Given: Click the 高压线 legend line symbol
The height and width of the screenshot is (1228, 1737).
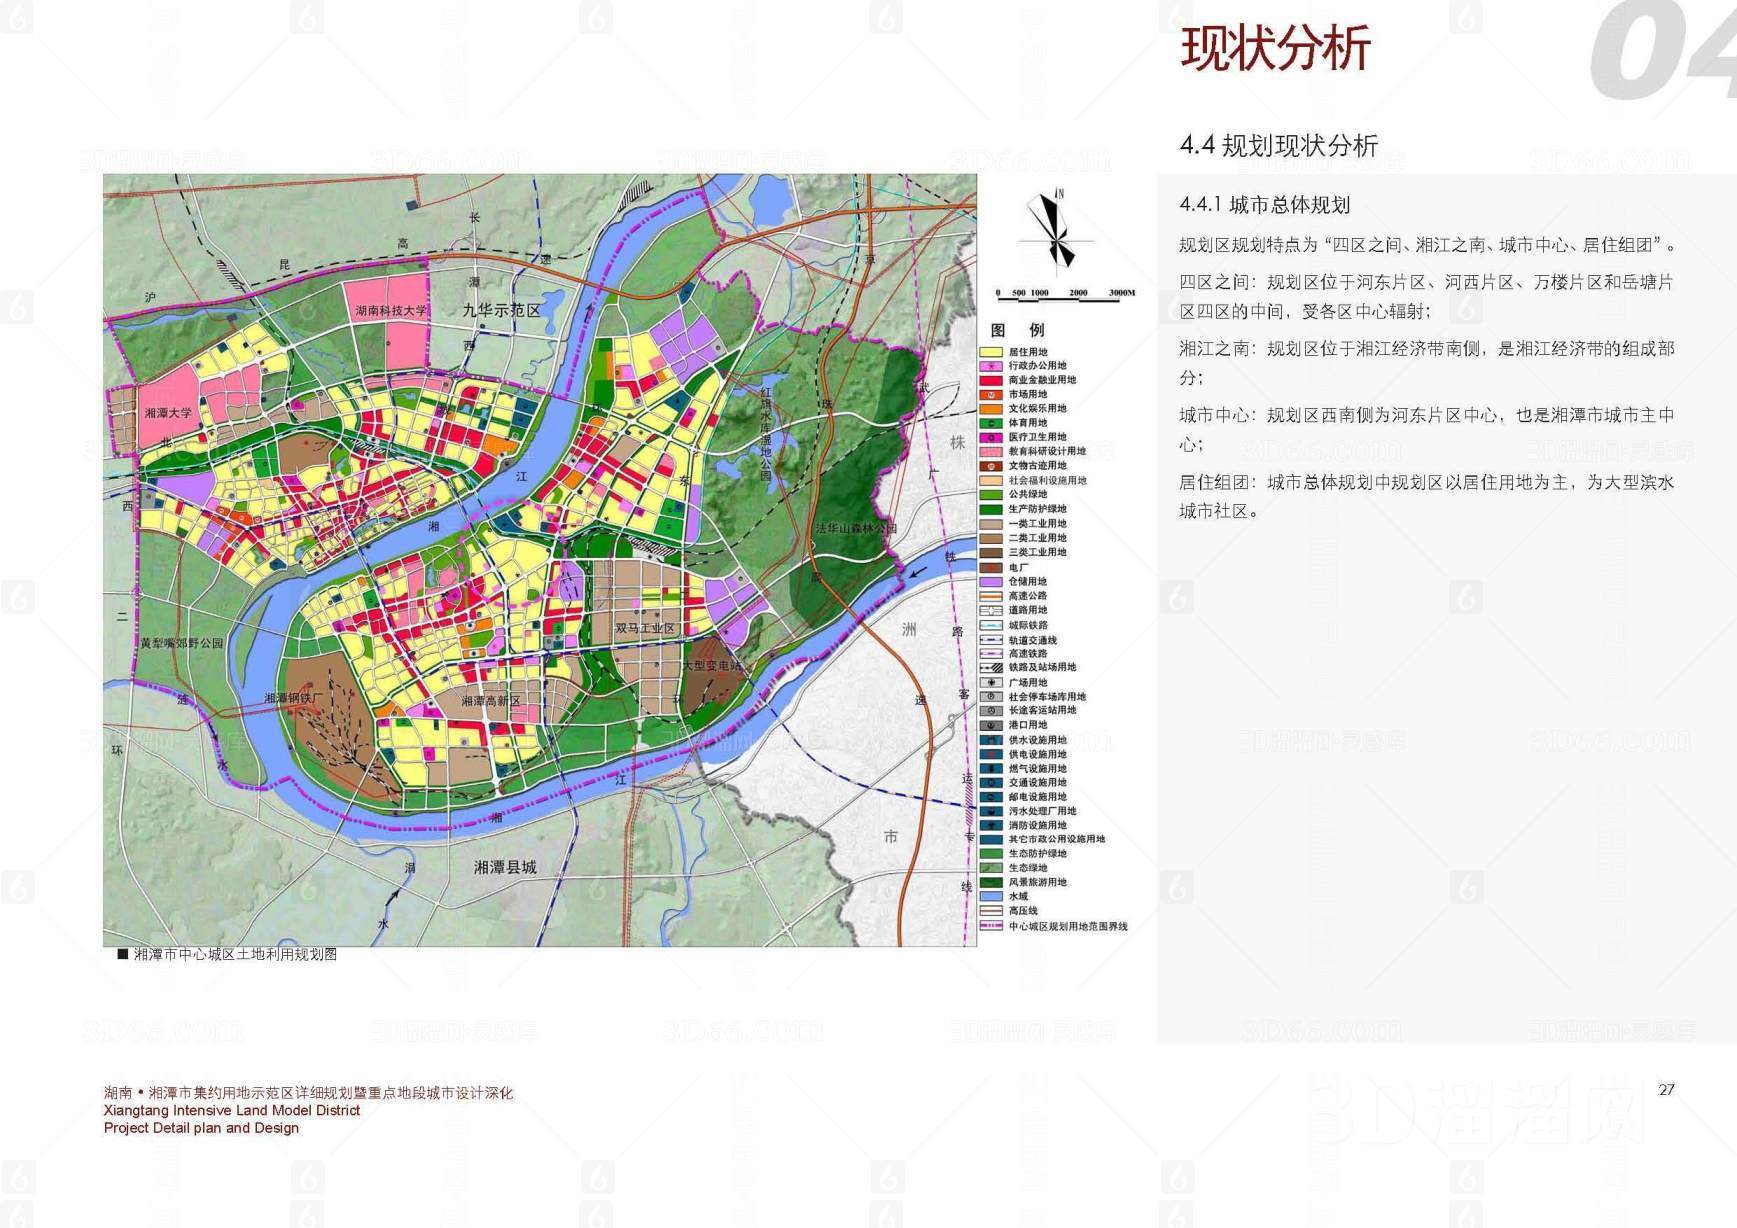Looking at the screenshot, I should point(990,911).
